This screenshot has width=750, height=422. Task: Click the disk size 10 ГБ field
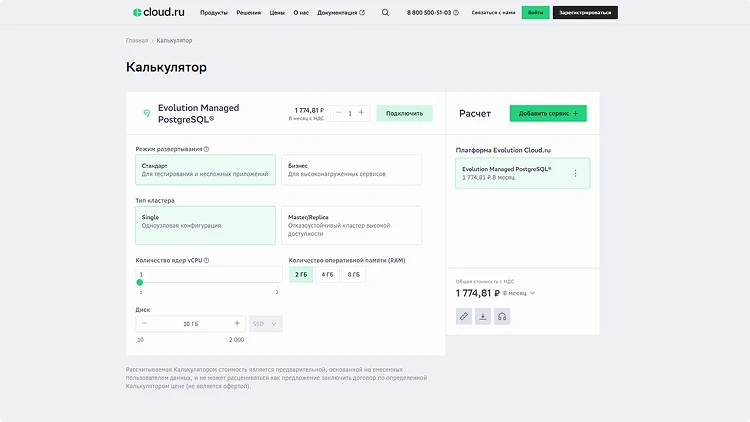(190, 324)
